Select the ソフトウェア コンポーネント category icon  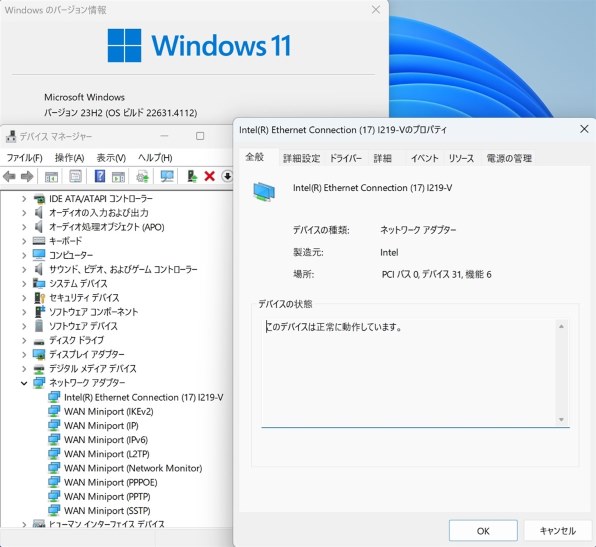pyautogui.click(x=40, y=312)
